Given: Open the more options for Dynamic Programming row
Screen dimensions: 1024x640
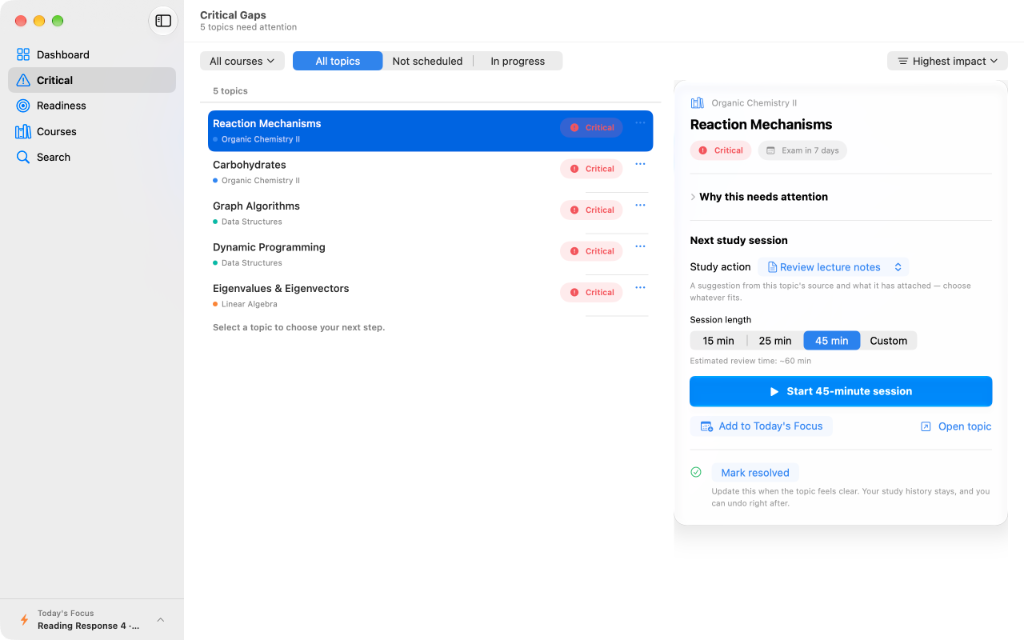Looking at the screenshot, I should click(640, 246).
